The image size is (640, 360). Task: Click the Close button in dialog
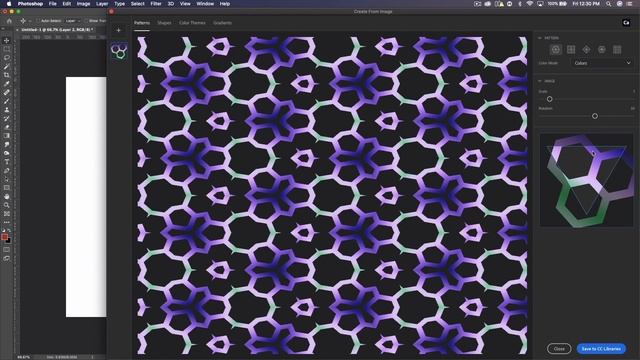(559, 349)
